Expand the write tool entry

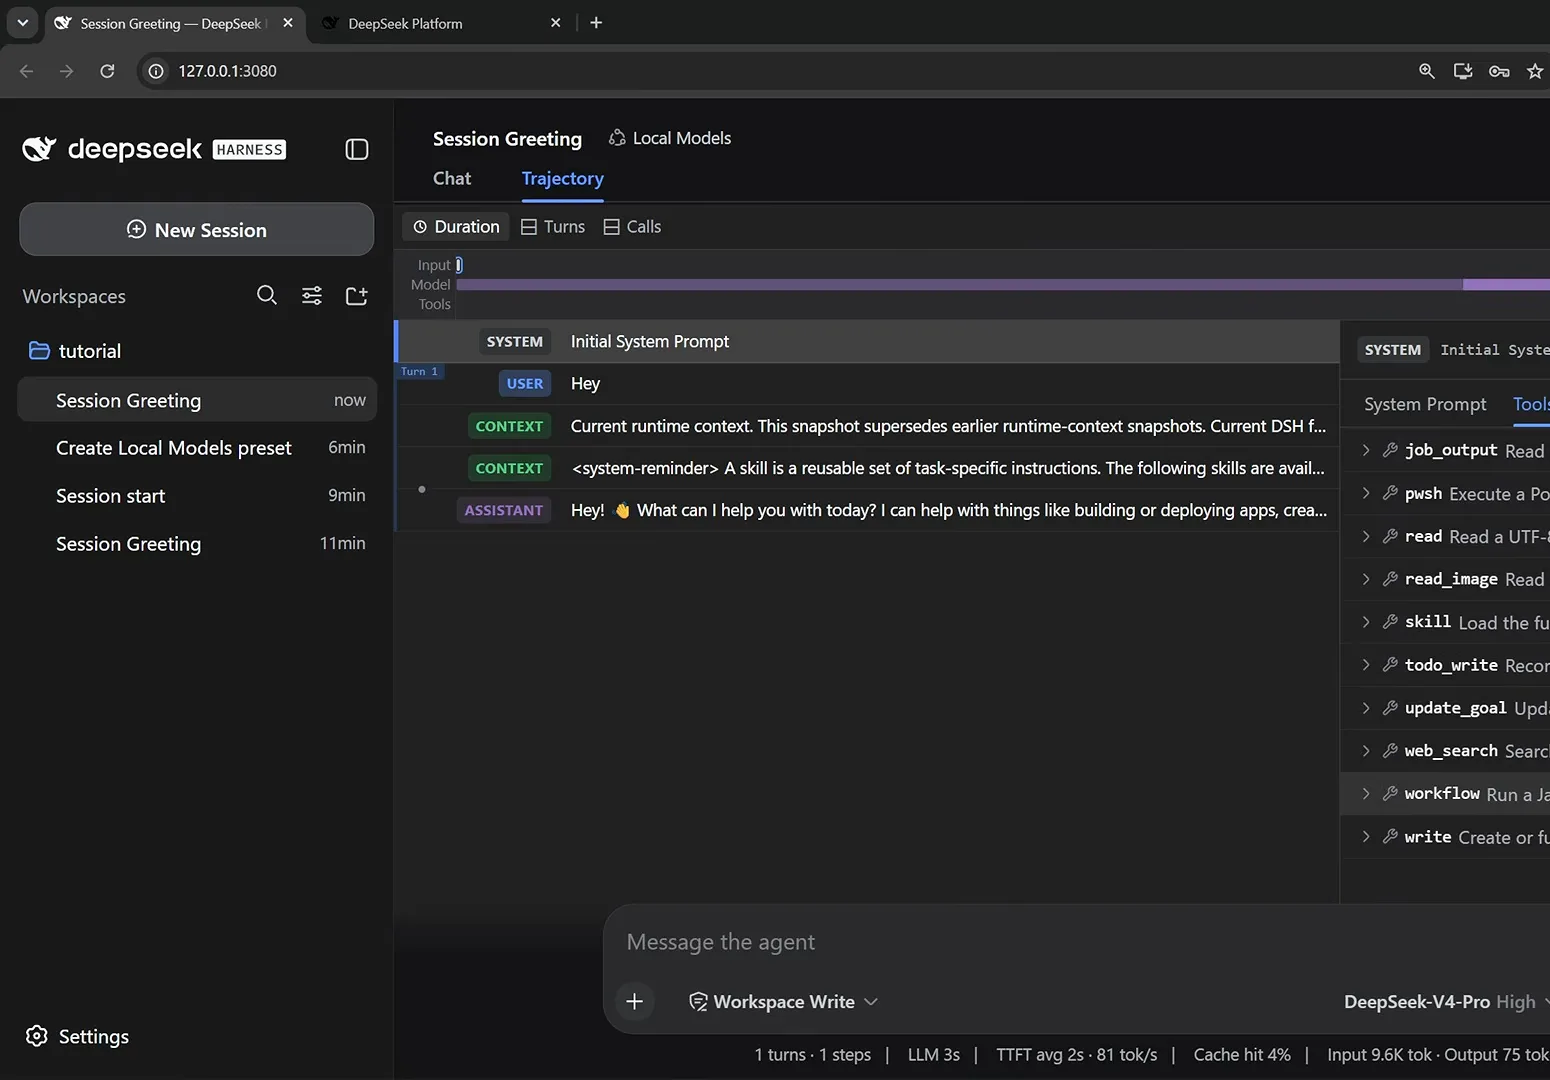click(1366, 837)
